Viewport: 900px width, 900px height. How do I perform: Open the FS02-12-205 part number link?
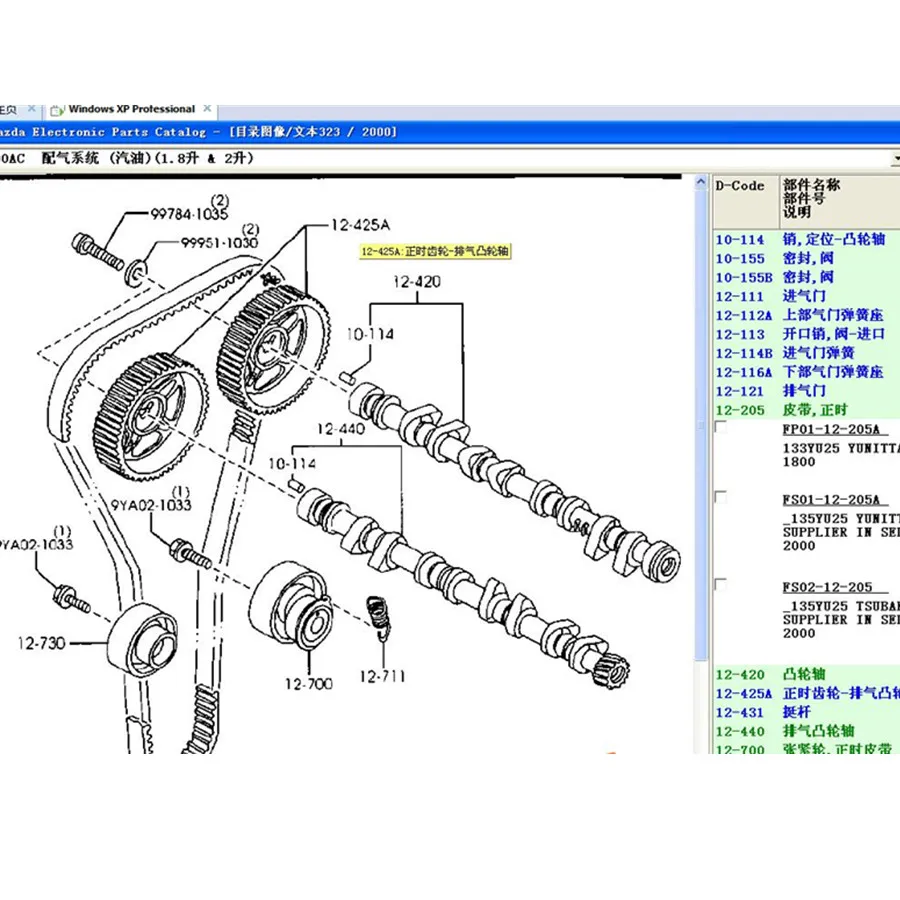point(827,587)
